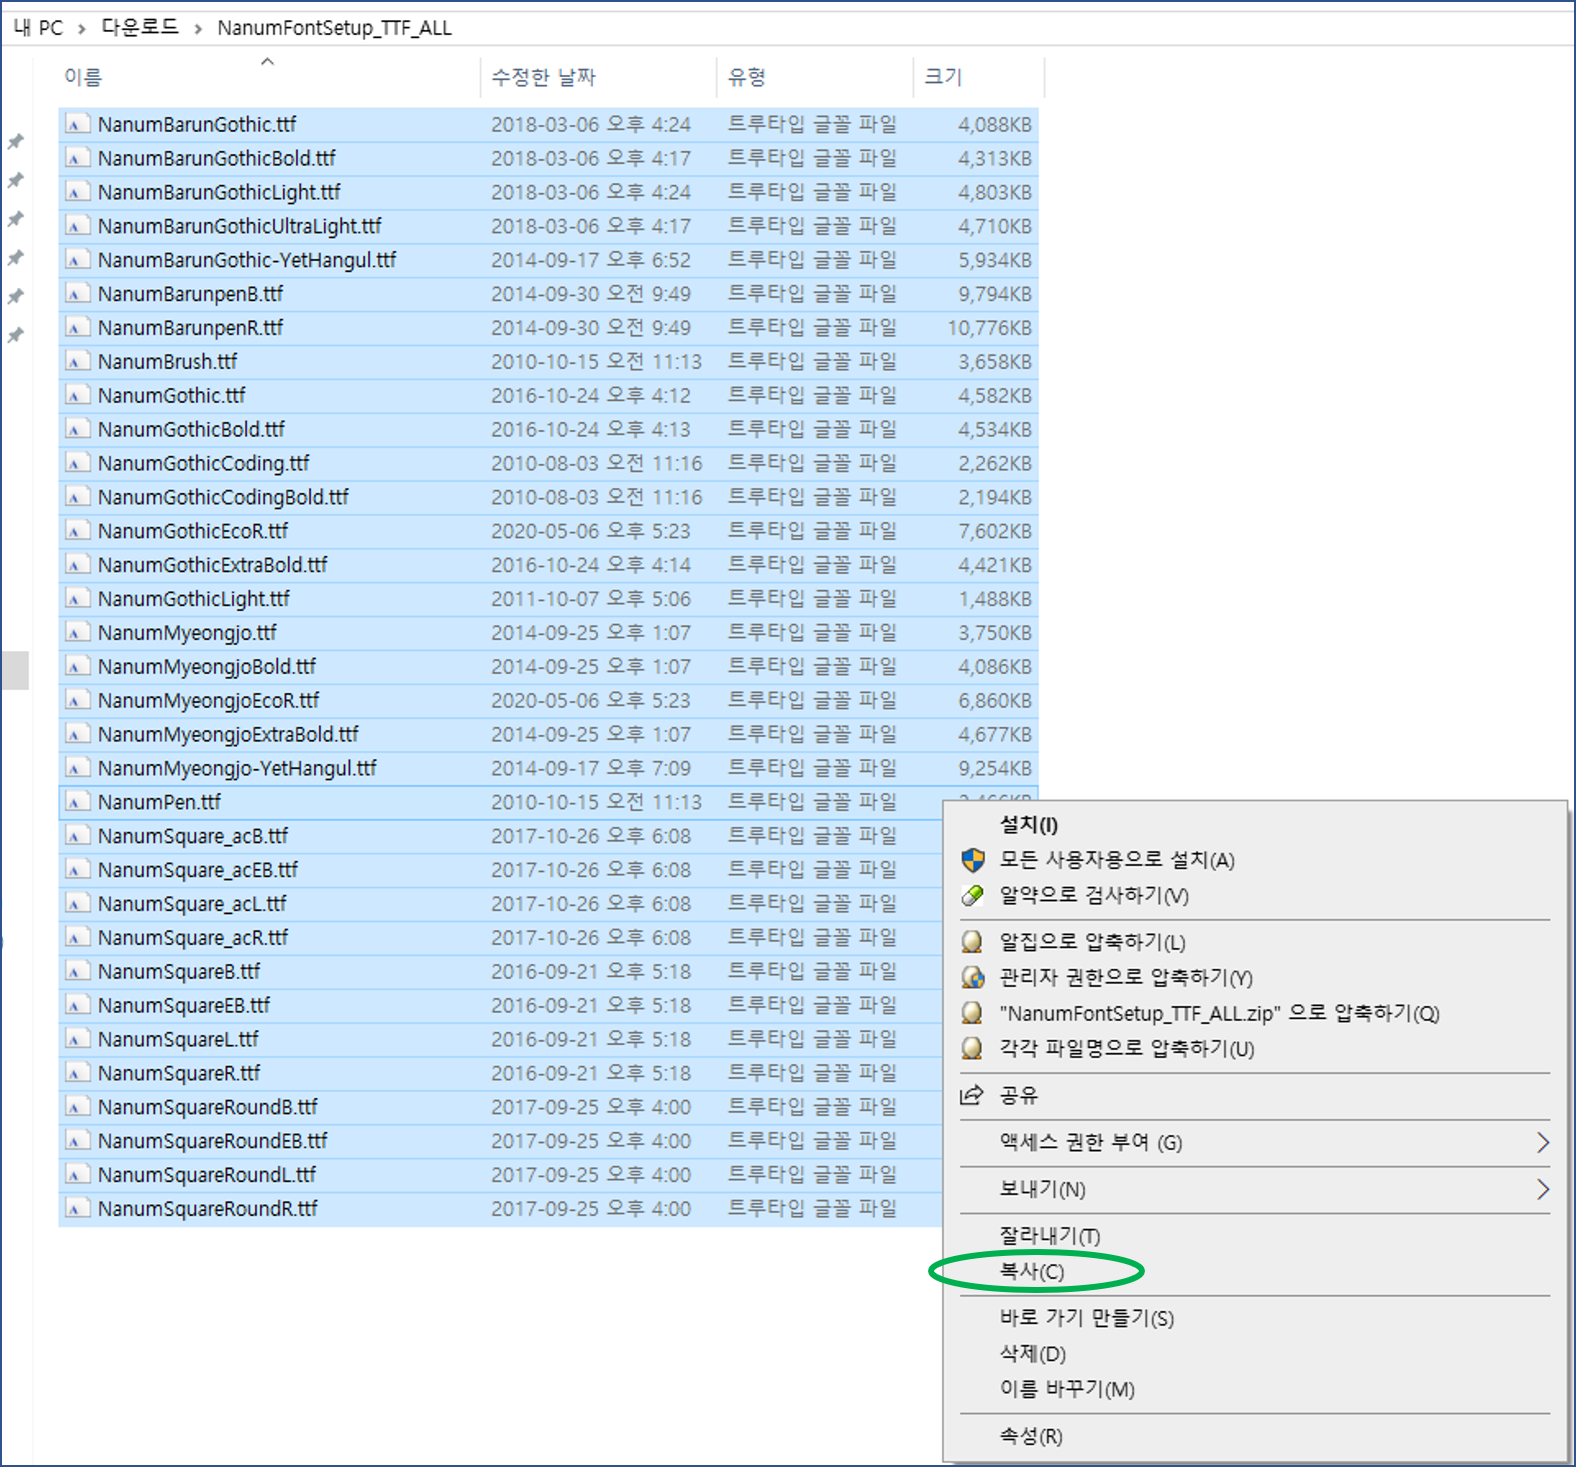Viewport: 1576px width, 1467px height.
Task: Toggle sort arrow above 이름 column
Action: (x=267, y=62)
